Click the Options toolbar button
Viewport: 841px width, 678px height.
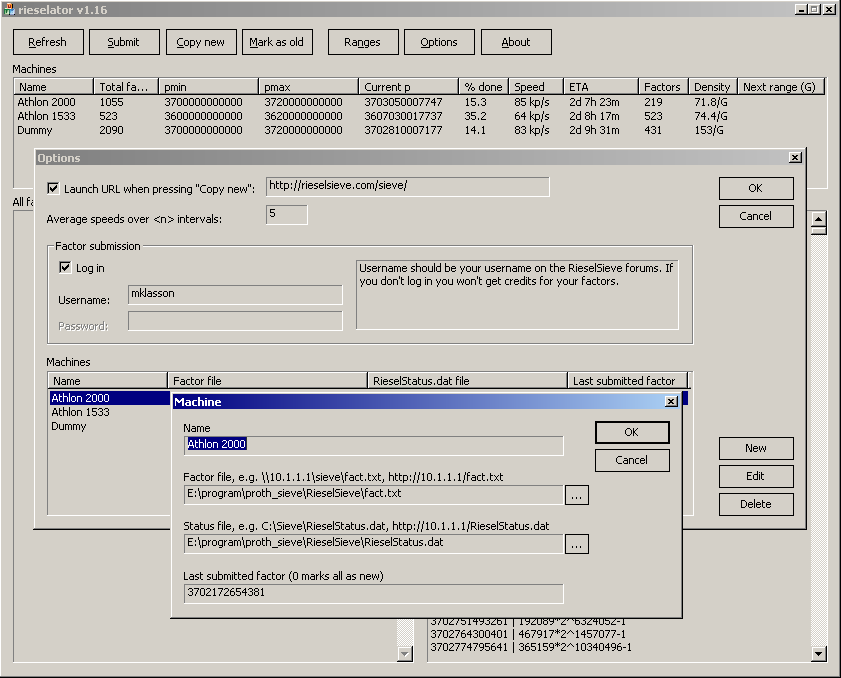point(439,42)
